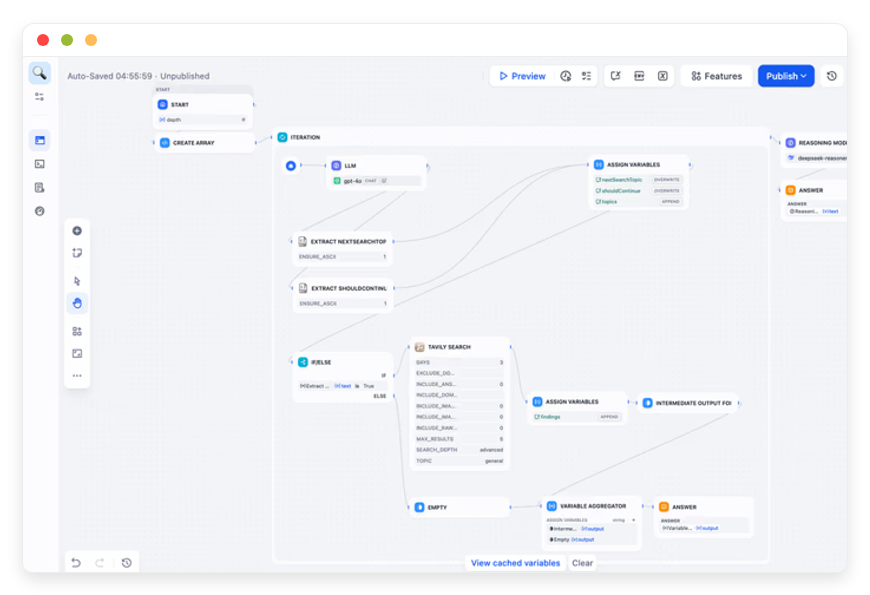This screenshot has height=595, width=870.
Task: Click the iteration start circle icon
Action: [x=291, y=165]
